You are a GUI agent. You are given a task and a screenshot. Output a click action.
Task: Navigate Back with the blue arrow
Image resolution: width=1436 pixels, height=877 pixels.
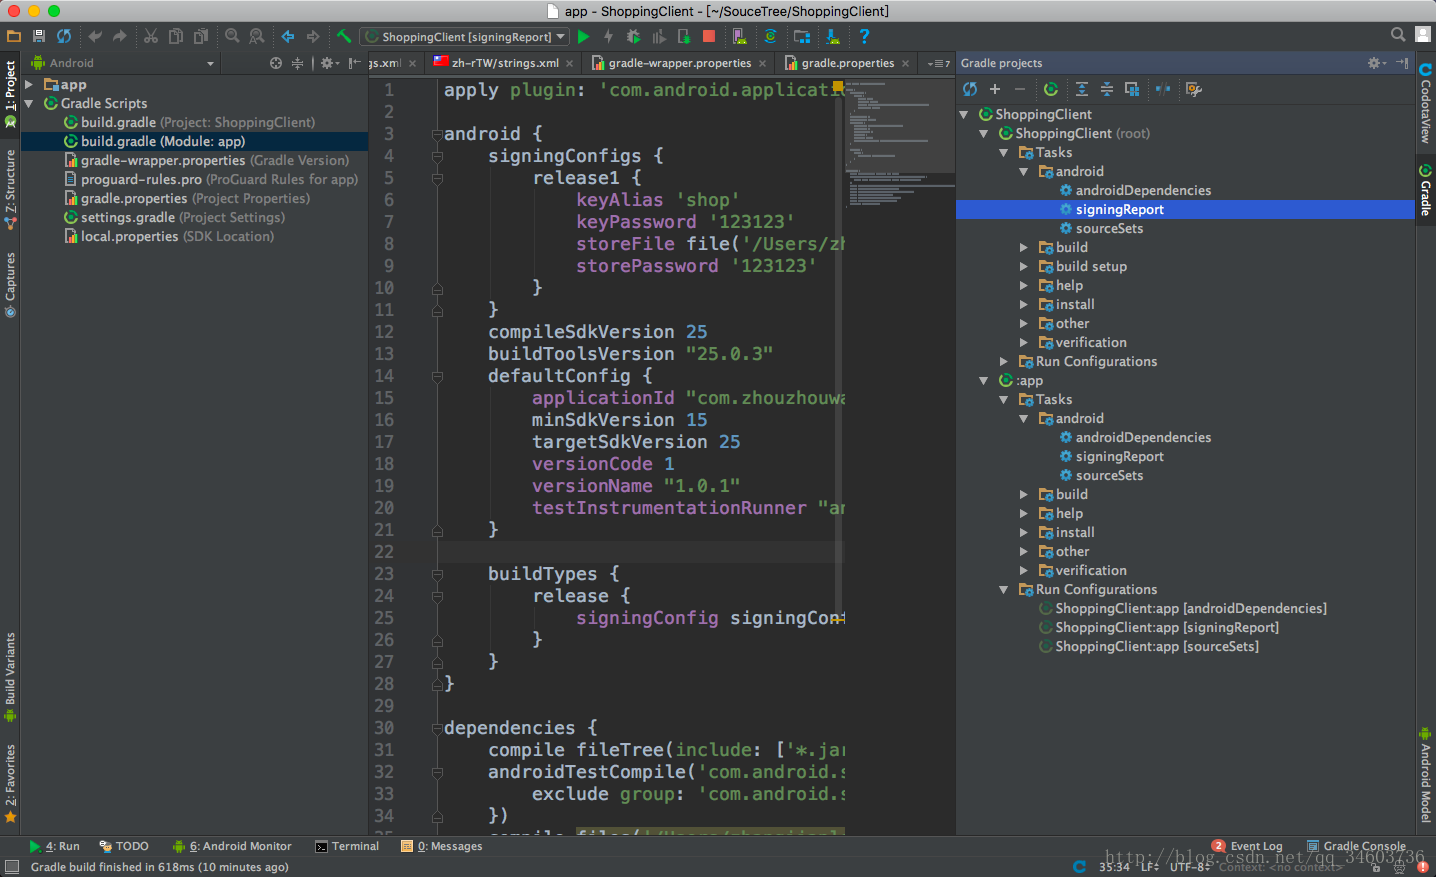point(288,36)
